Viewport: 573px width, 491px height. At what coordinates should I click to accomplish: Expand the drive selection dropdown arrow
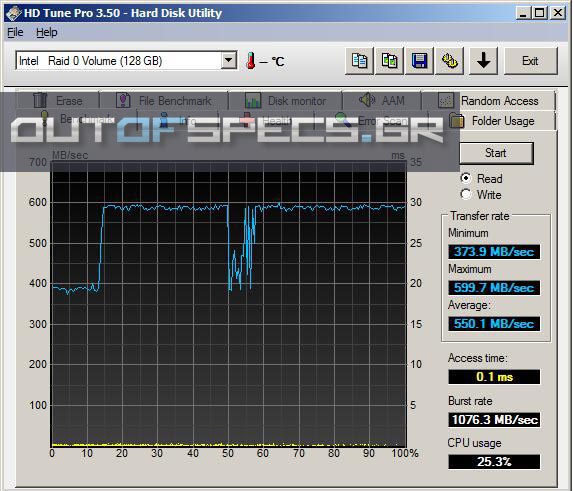(x=229, y=60)
